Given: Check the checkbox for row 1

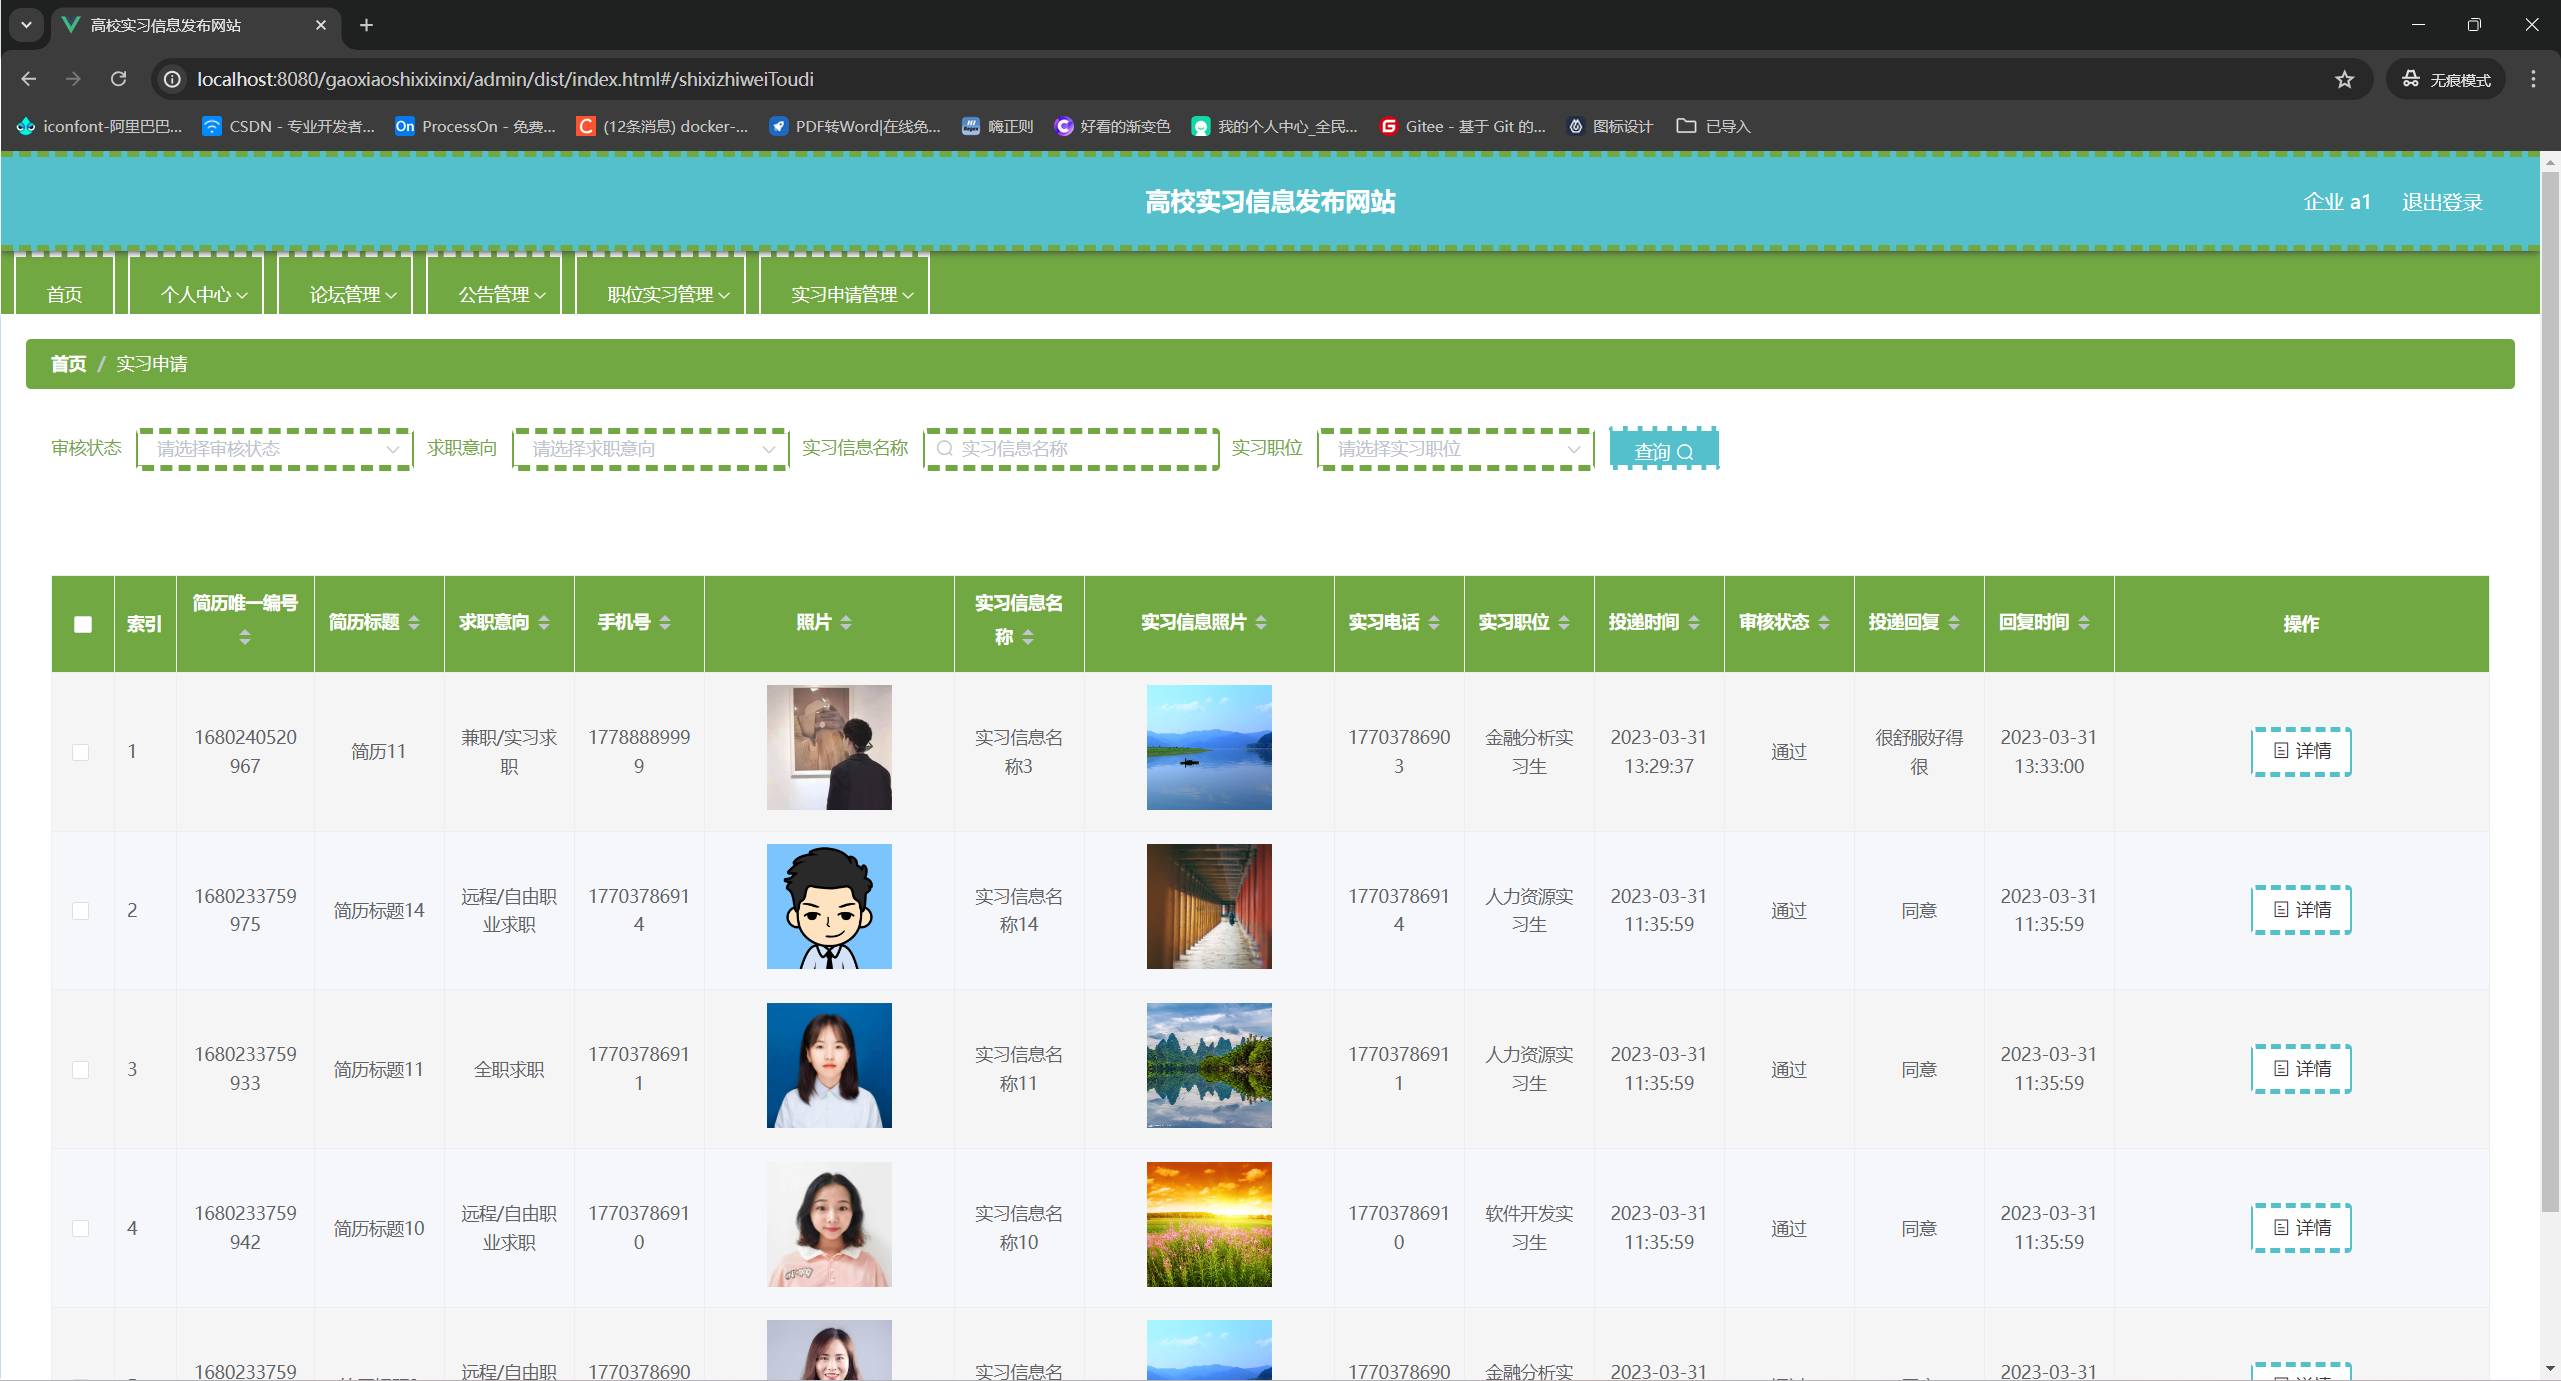Looking at the screenshot, I should [x=81, y=752].
